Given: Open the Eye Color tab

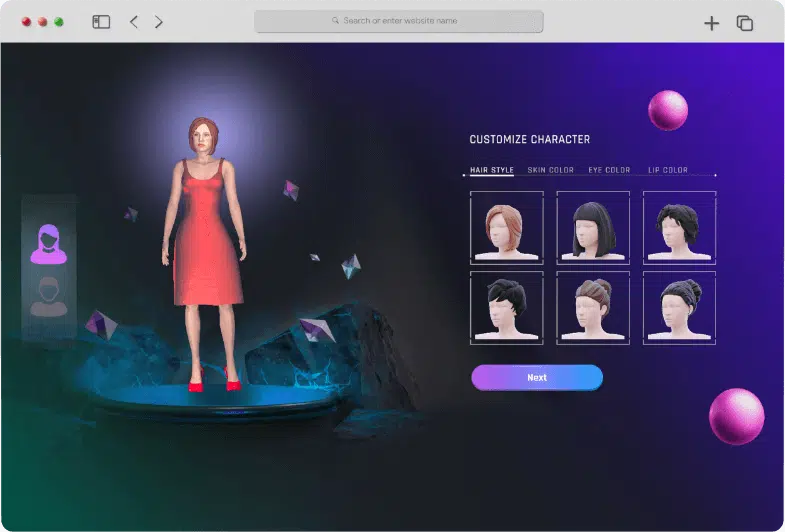Looking at the screenshot, I should point(609,170).
